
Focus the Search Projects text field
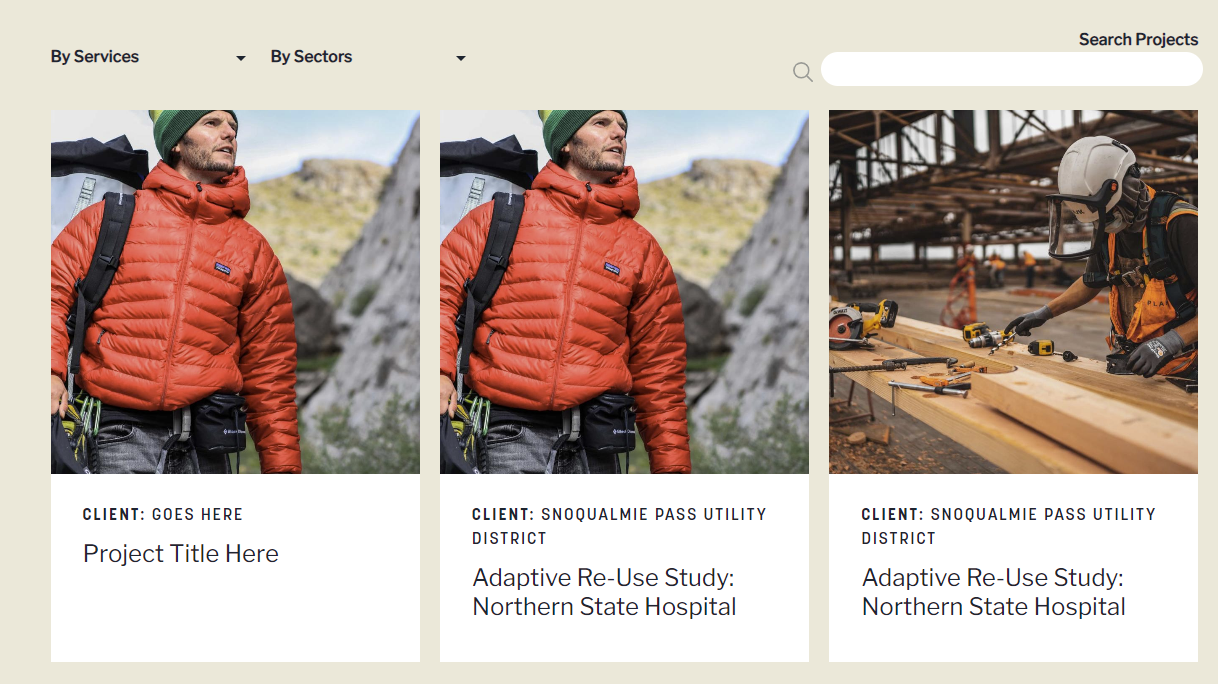(1011, 69)
